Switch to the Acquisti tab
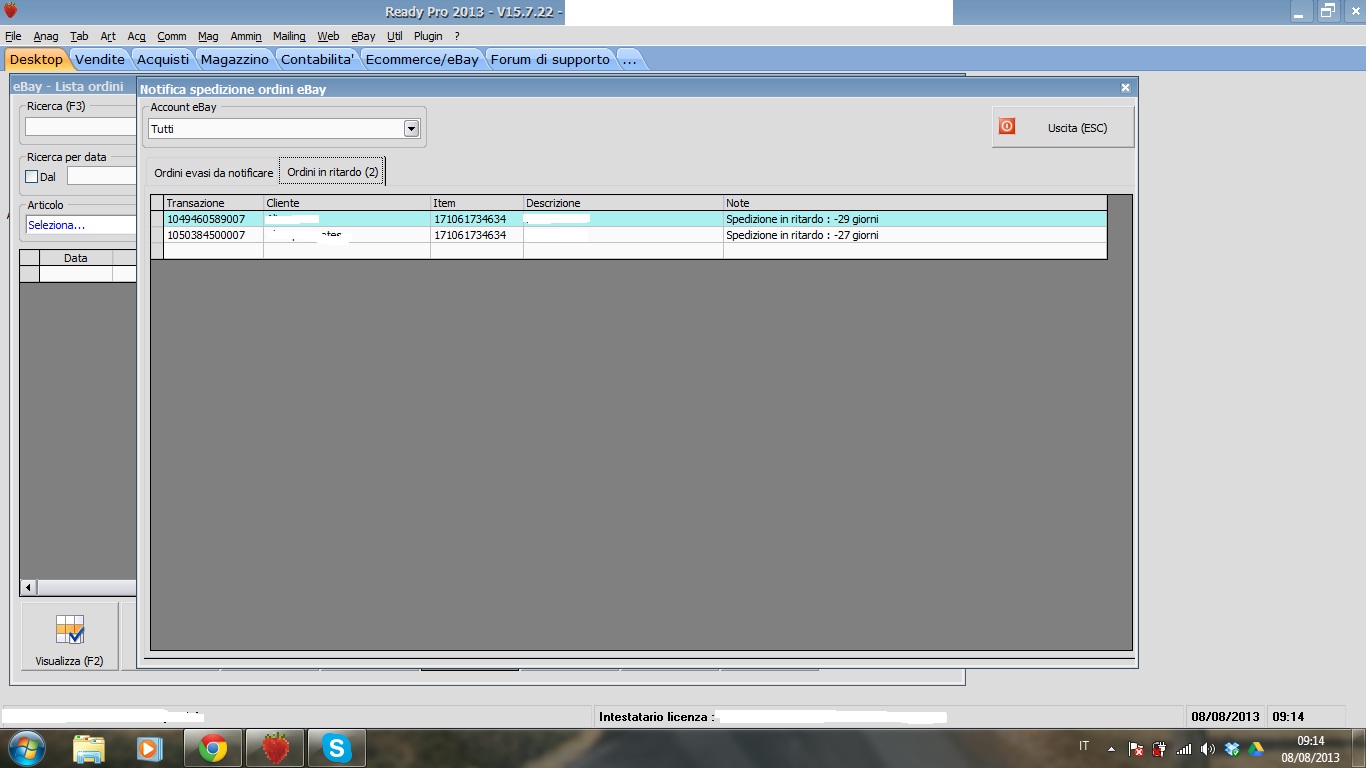Viewport: 1366px width, 768px height. pos(163,60)
